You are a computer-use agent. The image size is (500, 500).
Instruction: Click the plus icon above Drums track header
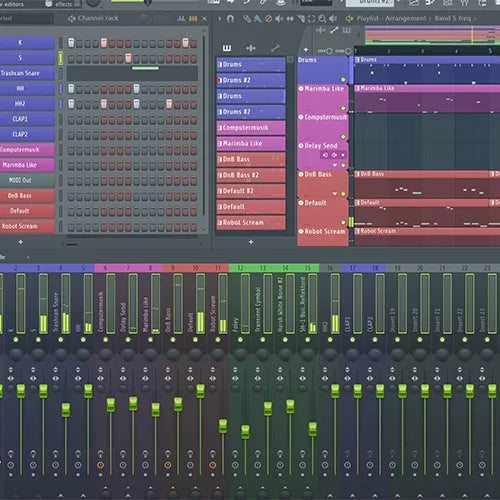(306, 50)
